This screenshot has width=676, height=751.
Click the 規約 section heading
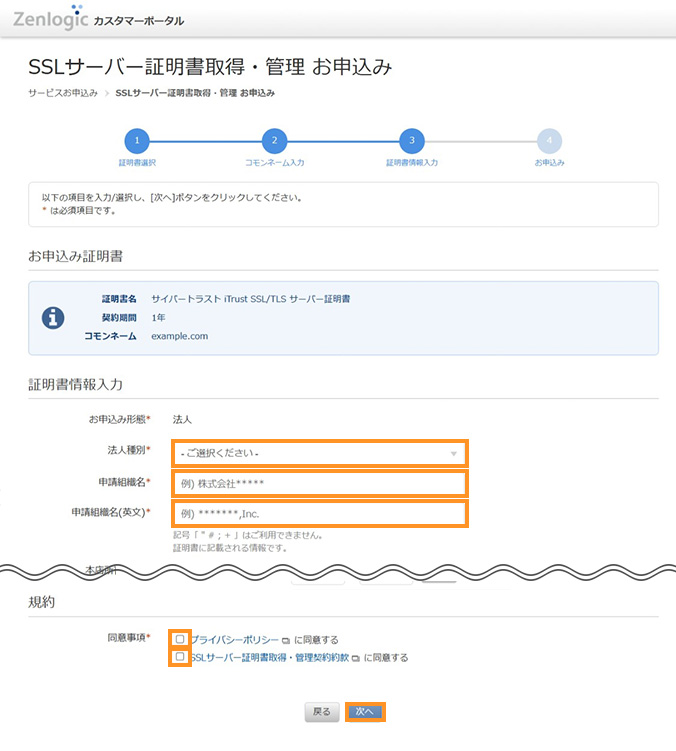(x=42, y=602)
